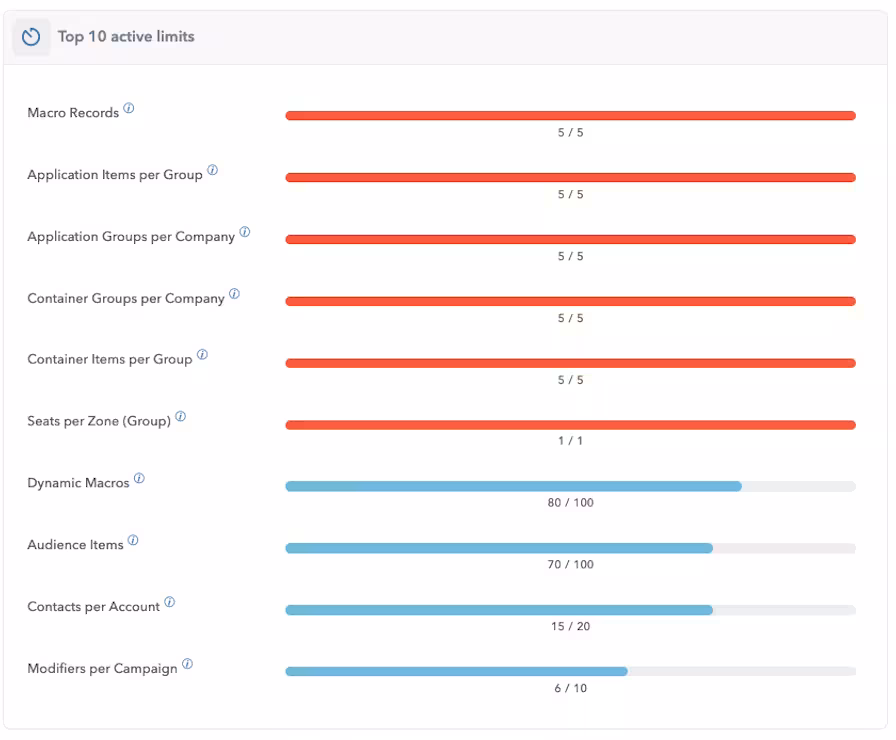
Task: Click info icon beside Container Groups per Company
Action: click(234, 295)
